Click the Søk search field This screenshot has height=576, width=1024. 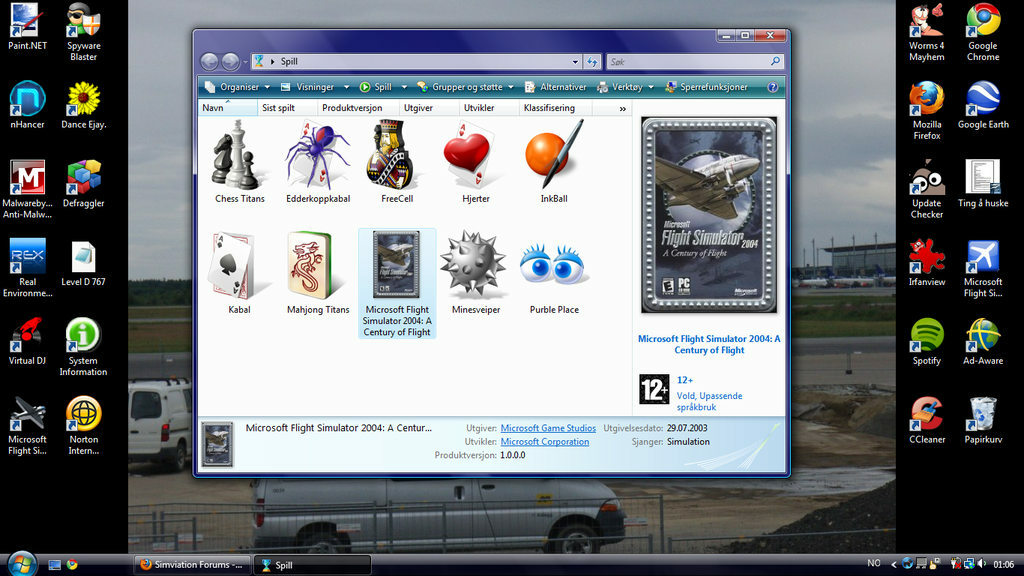(694, 61)
